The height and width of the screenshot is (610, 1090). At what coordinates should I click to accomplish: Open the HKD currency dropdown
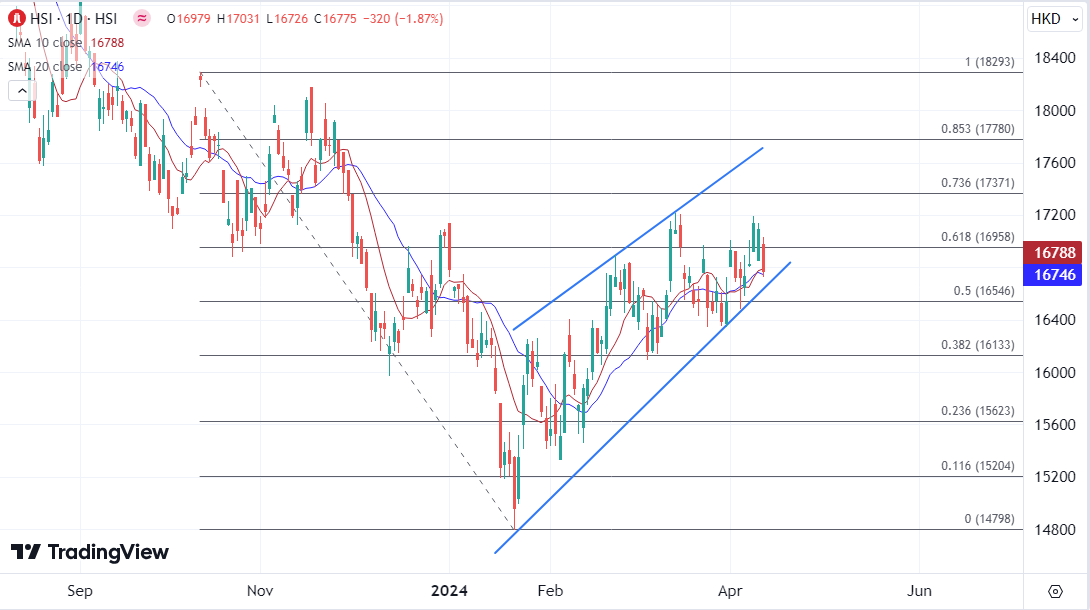pyautogui.click(x=1055, y=19)
